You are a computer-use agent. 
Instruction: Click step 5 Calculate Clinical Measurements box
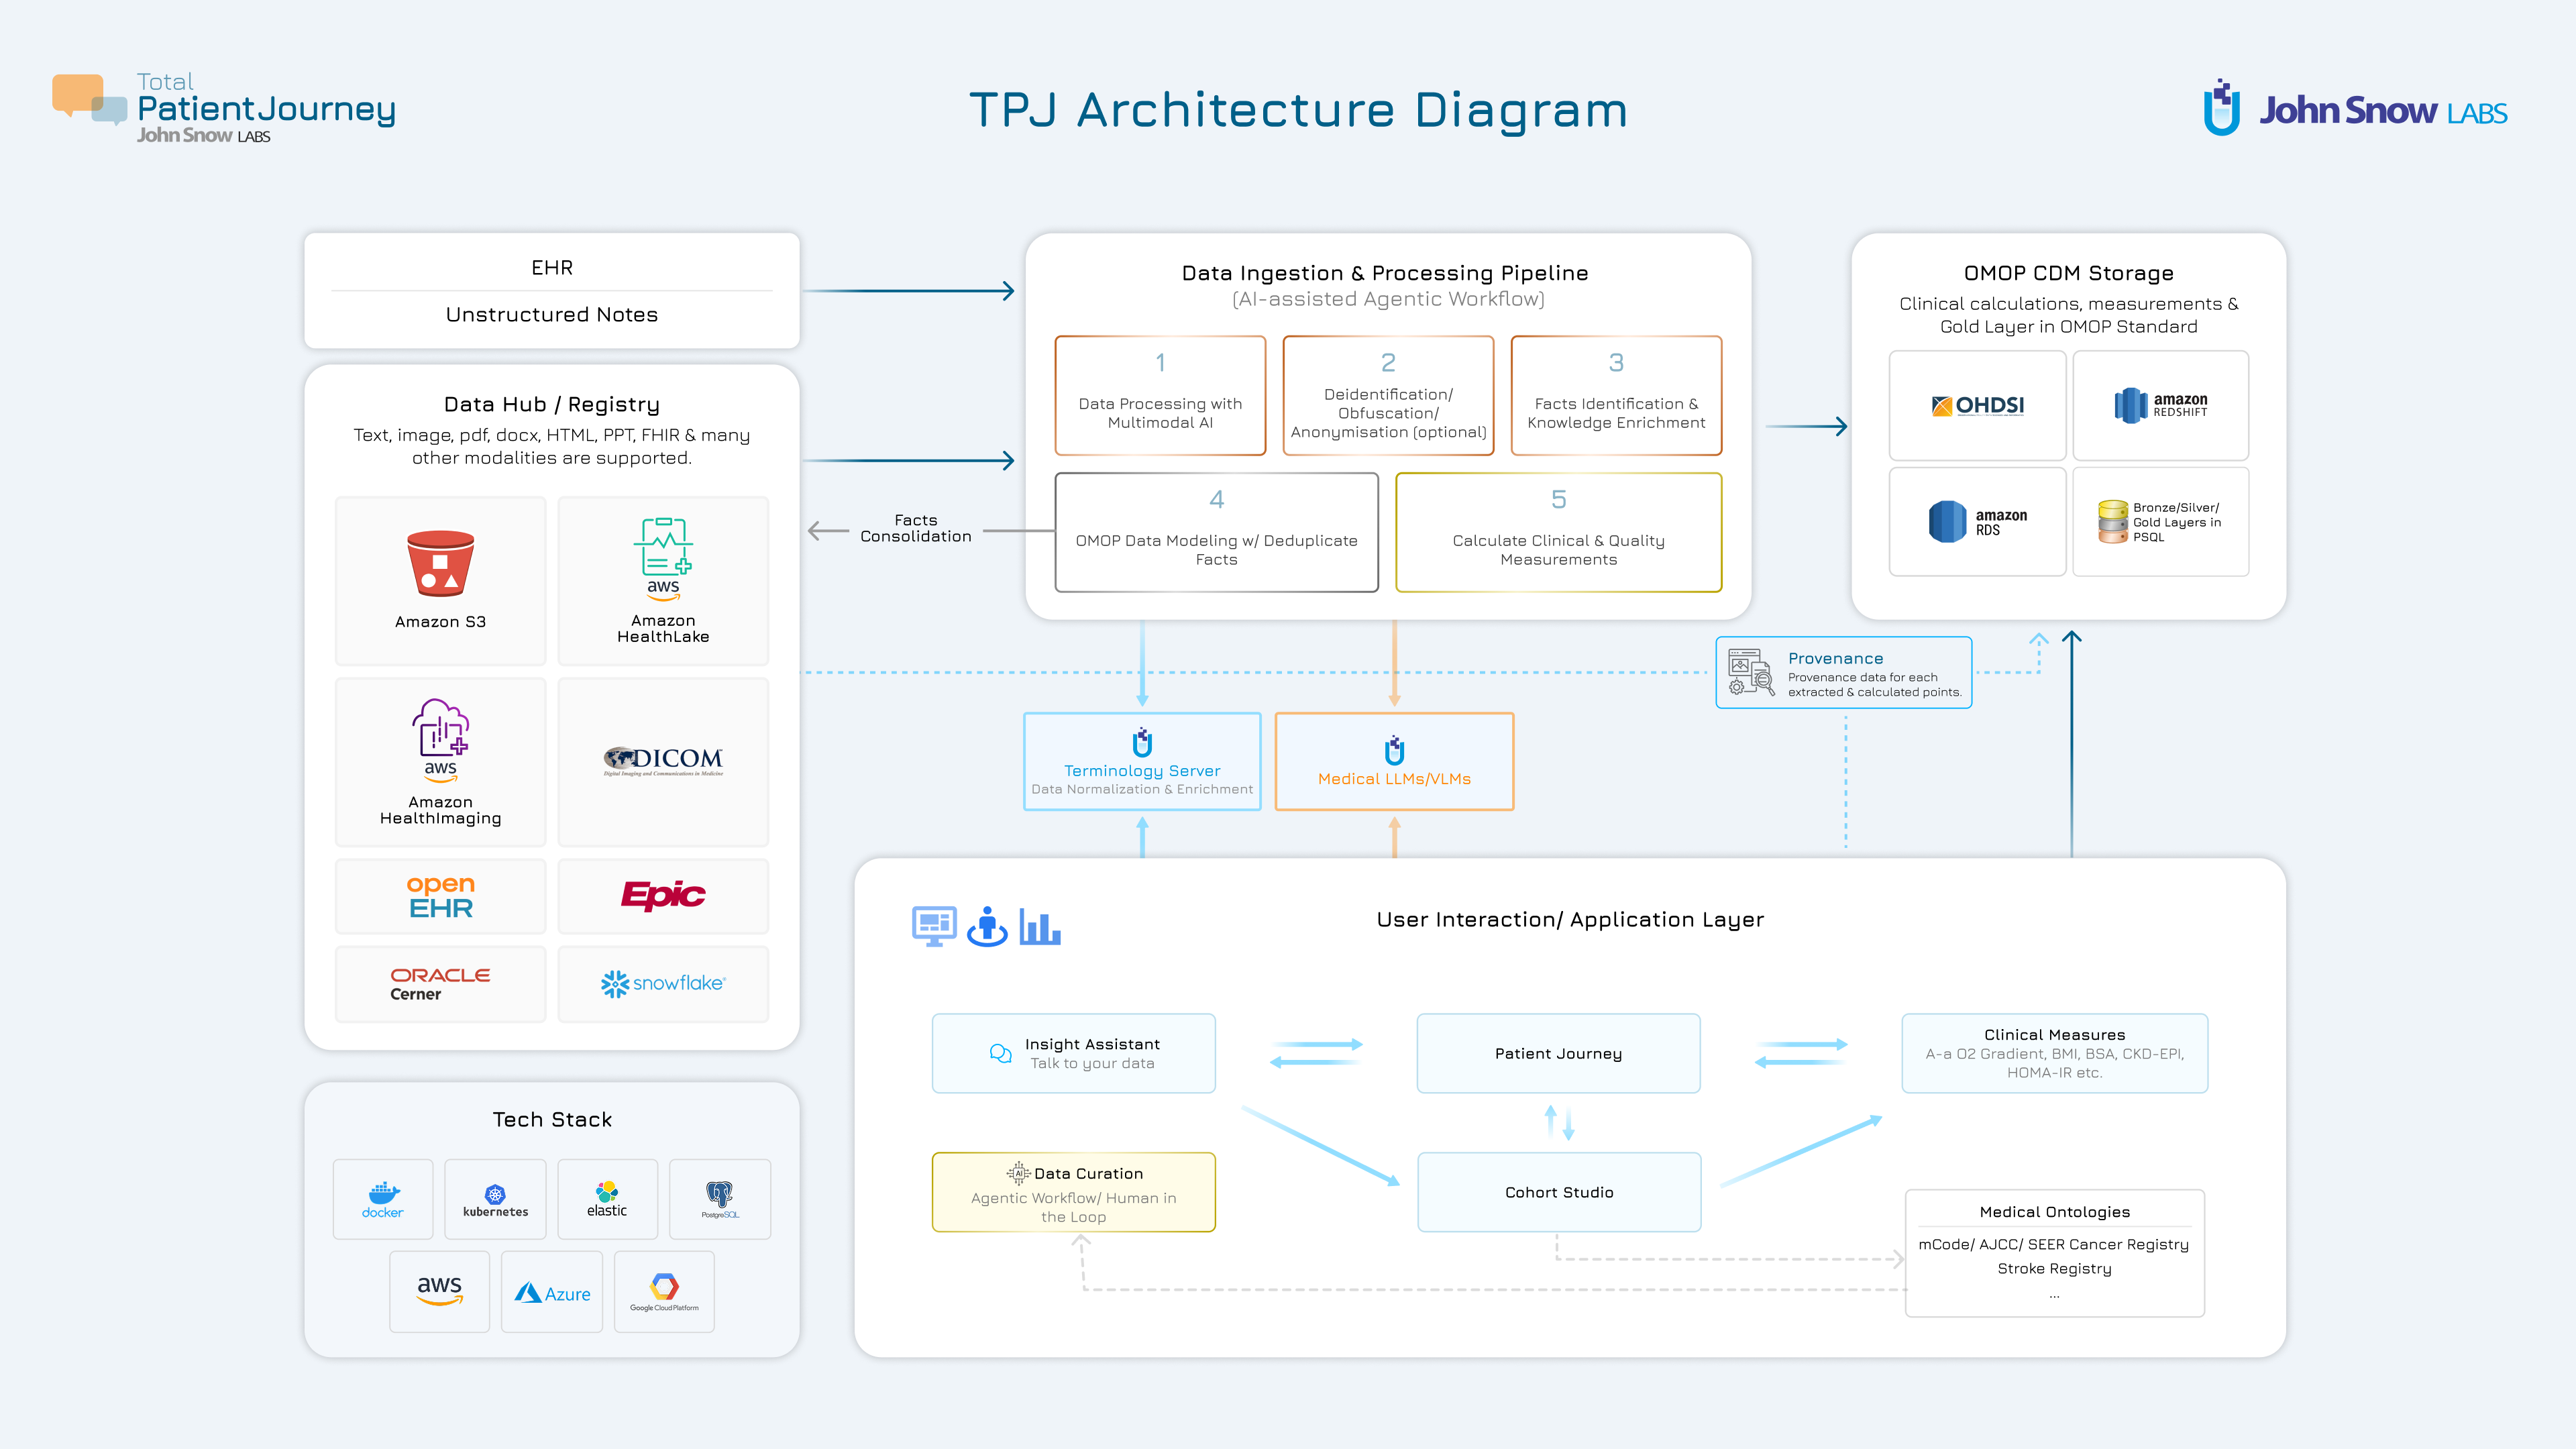pyautogui.click(x=1558, y=532)
